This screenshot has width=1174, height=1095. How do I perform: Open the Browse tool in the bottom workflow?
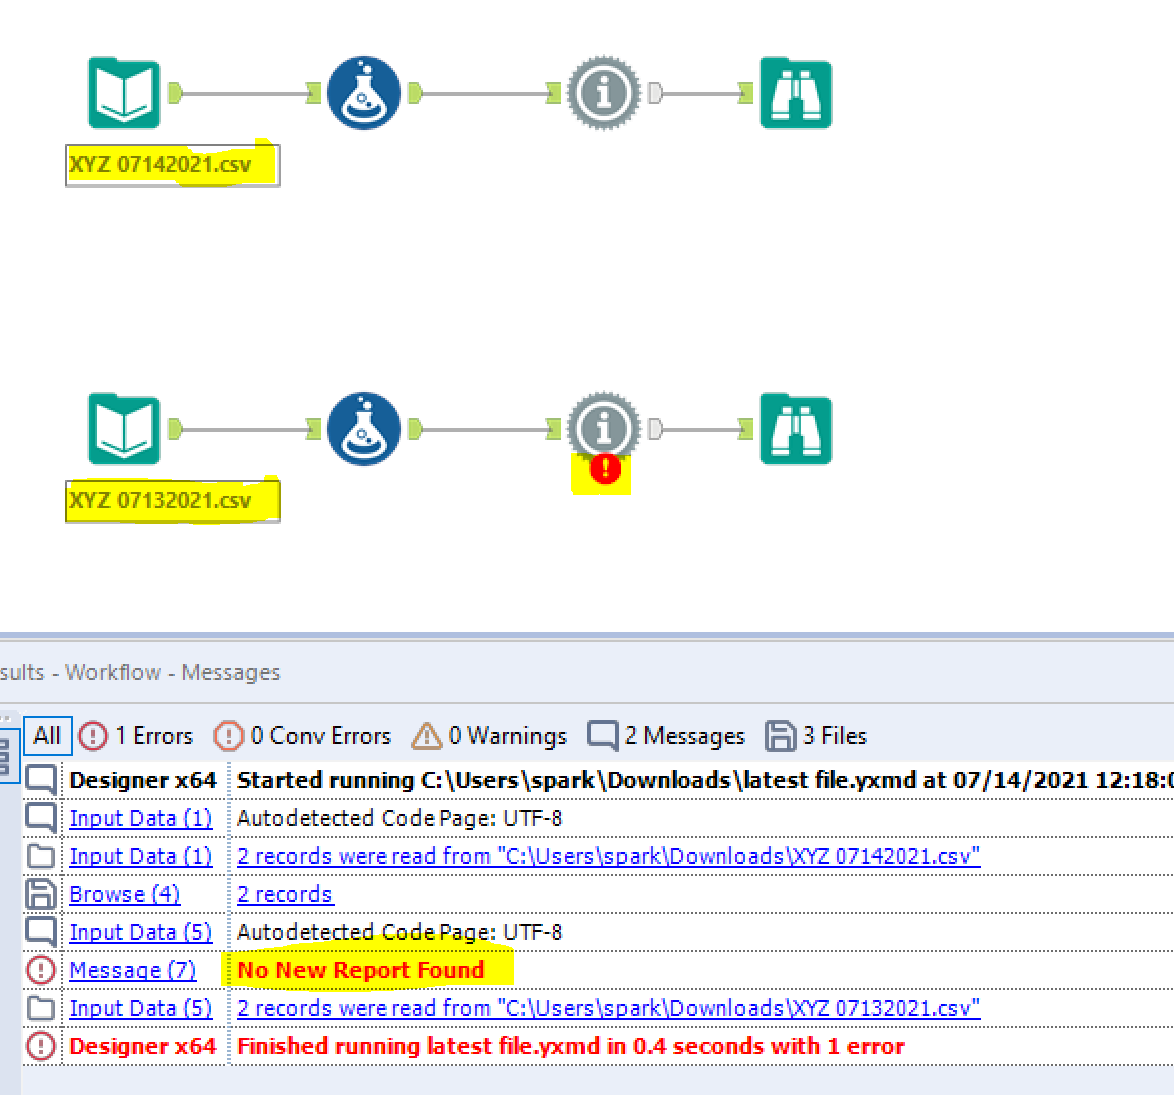point(796,429)
